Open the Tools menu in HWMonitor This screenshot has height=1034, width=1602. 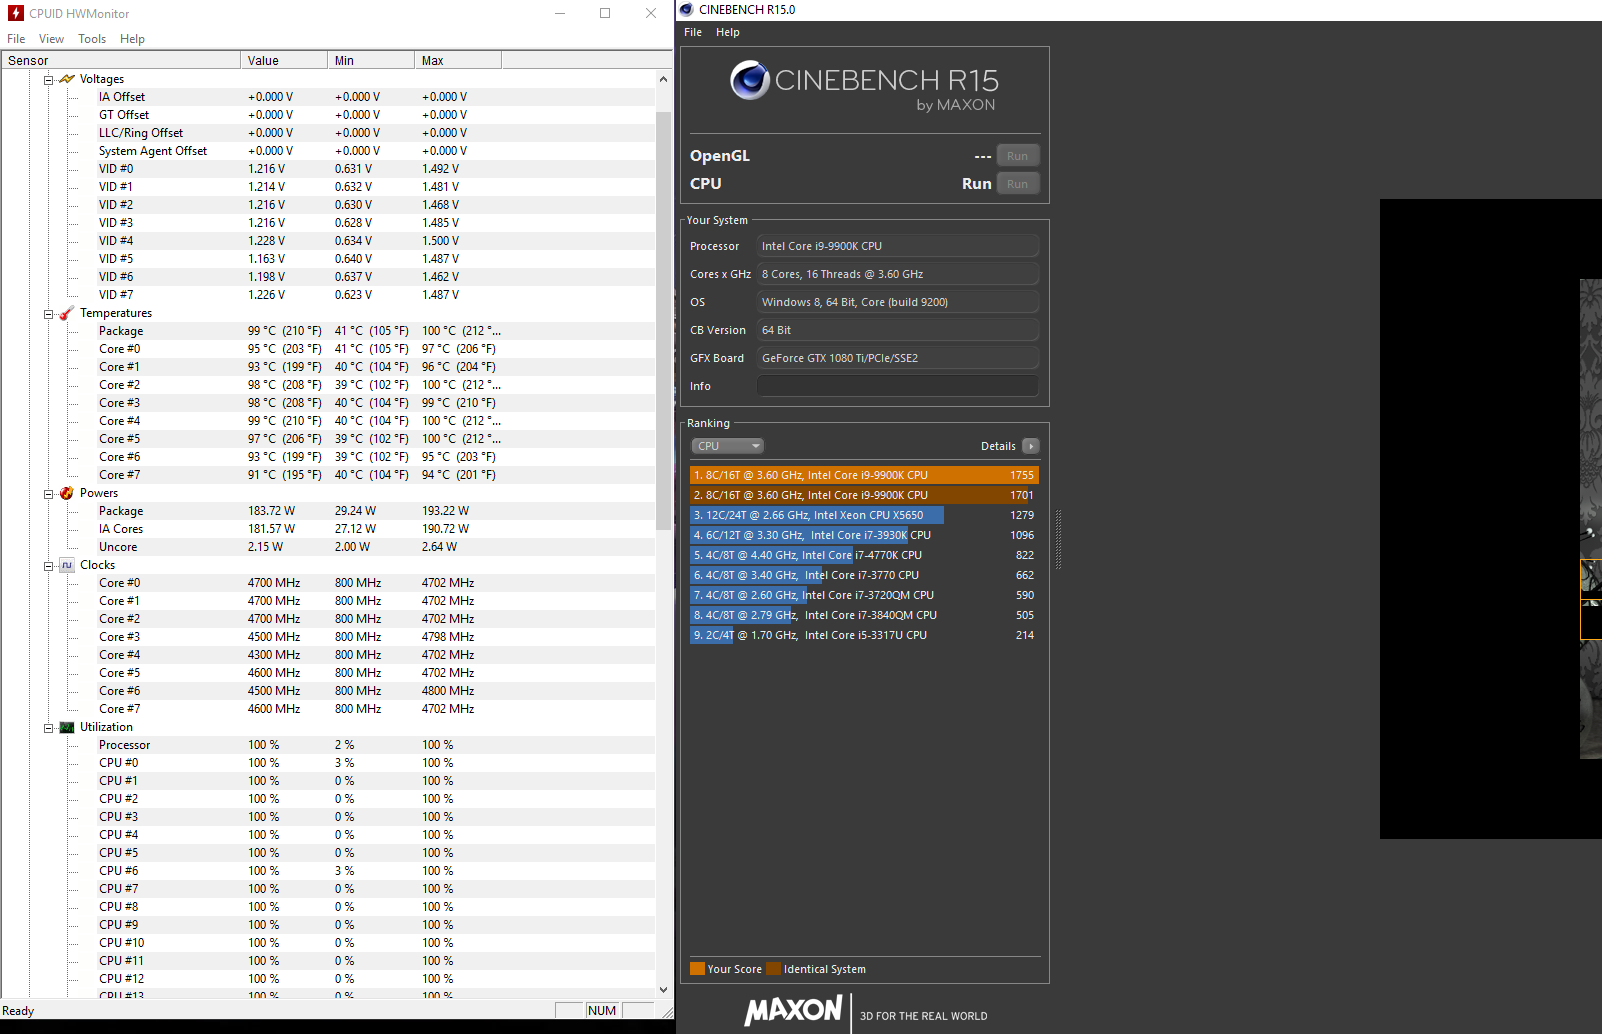tap(92, 38)
